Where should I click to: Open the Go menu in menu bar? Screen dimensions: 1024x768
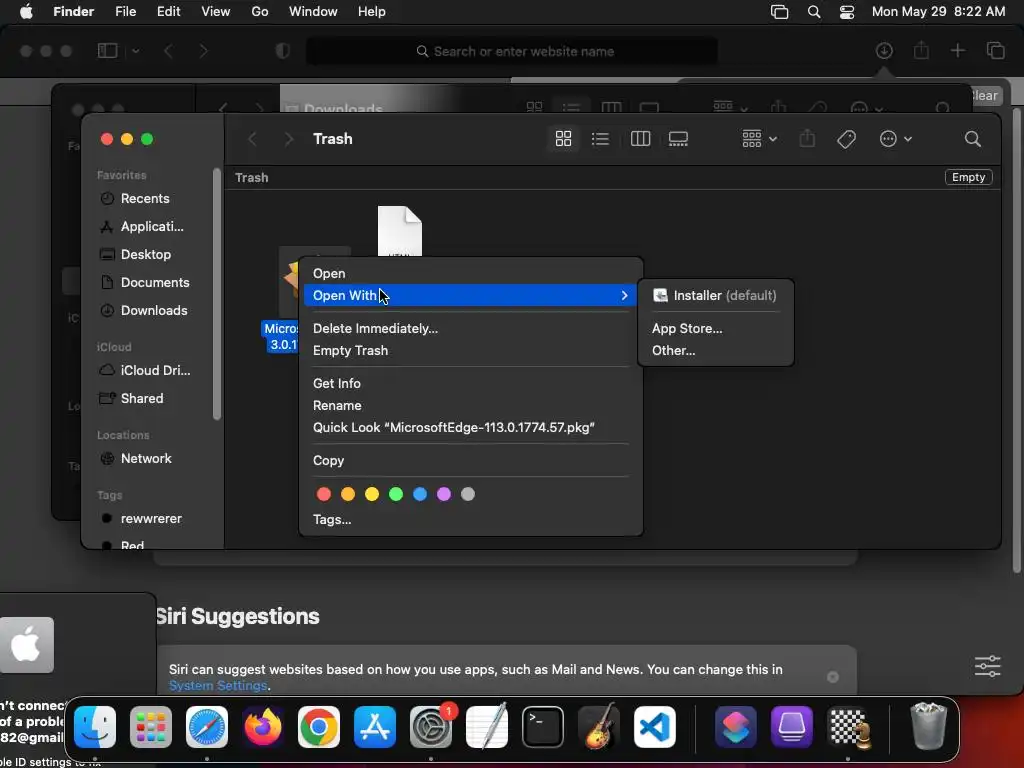click(x=259, y=12)
